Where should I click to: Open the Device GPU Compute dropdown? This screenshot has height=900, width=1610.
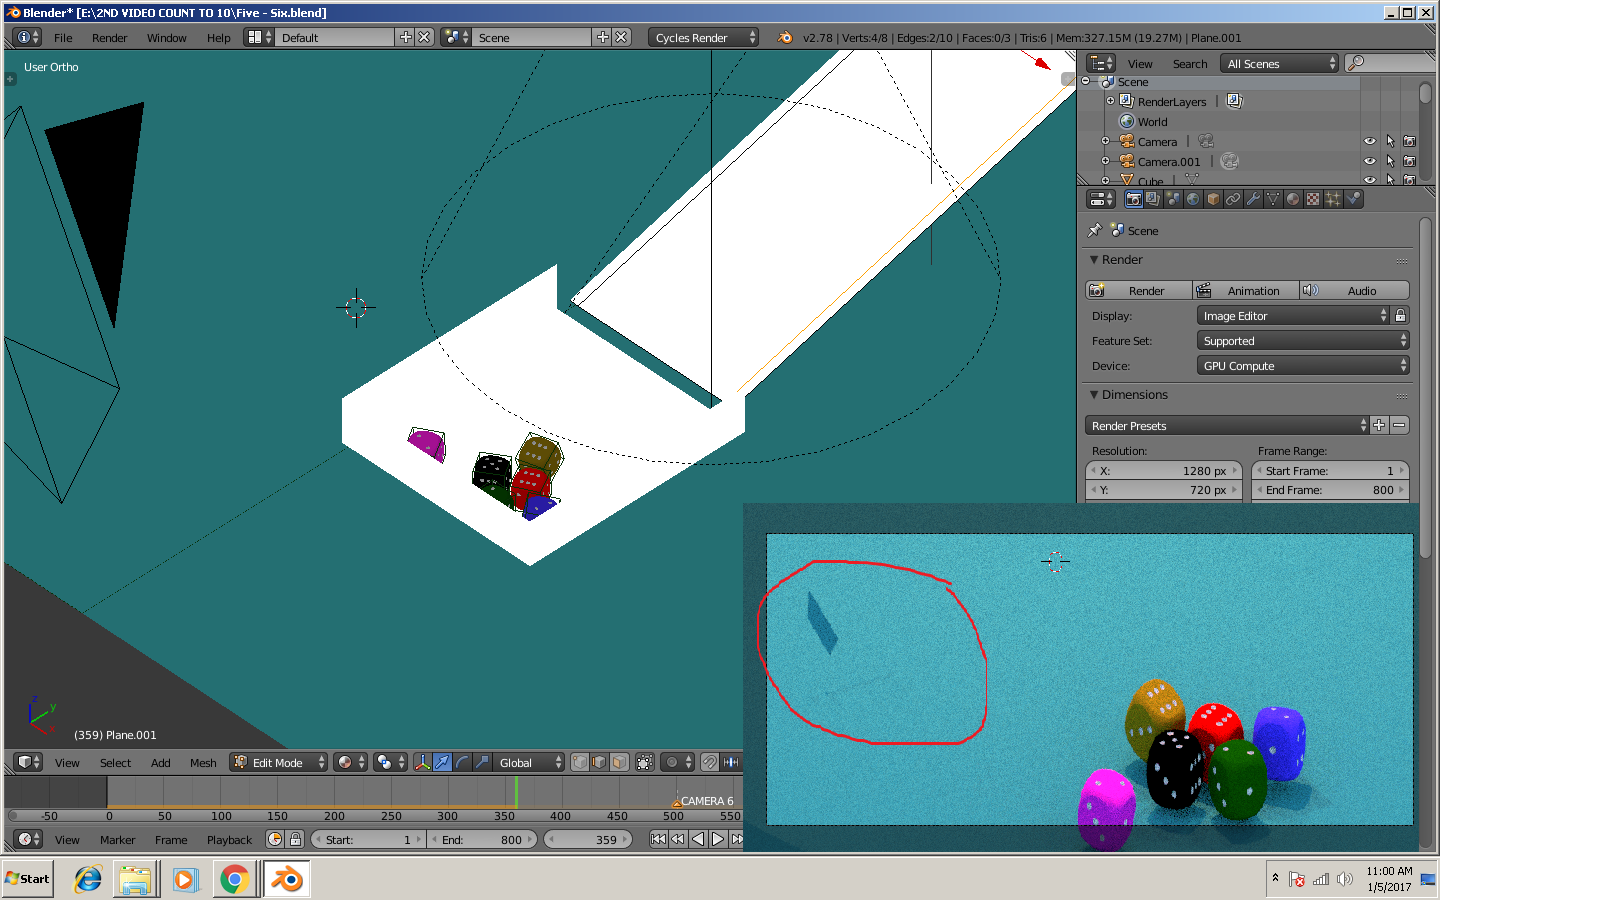1303,365
